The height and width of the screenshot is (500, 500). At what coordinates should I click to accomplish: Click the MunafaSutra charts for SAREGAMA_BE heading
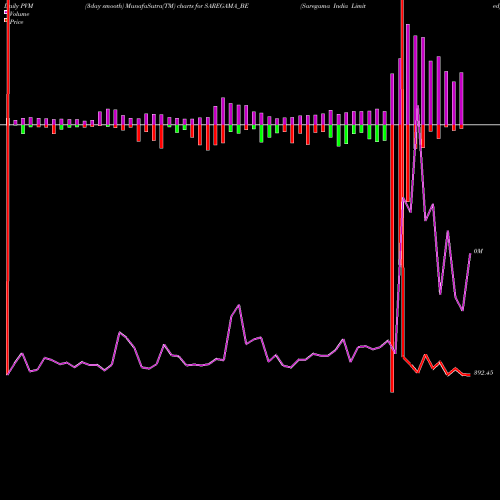(167, 6)
